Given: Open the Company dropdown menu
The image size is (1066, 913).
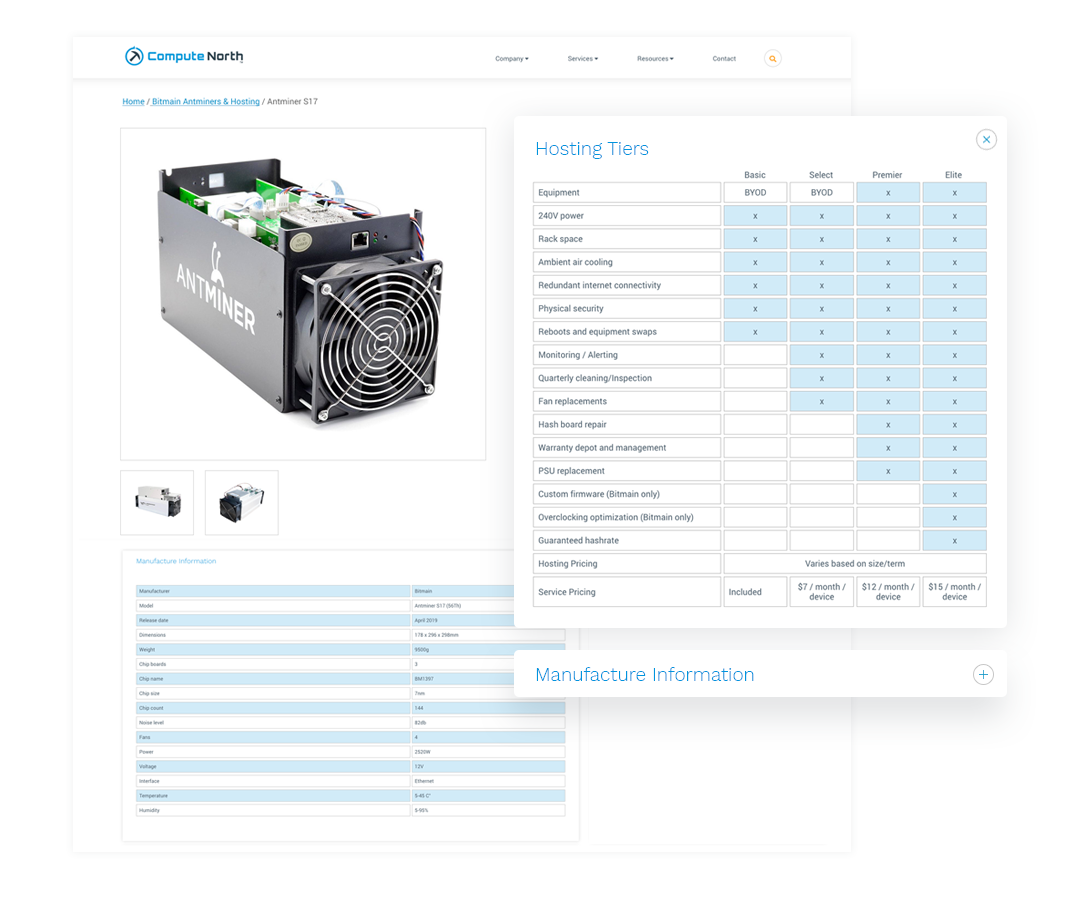Looking at the screenshot, I should (511, 58).
